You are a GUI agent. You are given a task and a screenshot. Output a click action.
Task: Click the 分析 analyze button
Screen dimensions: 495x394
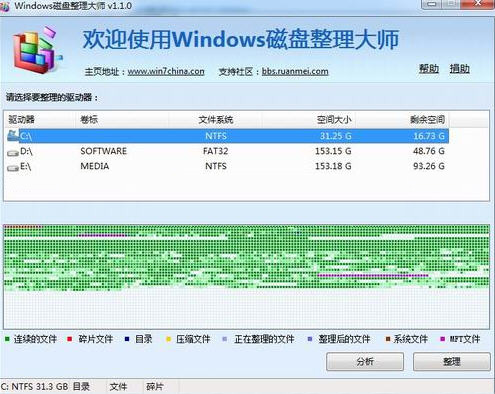coord(365,361)
